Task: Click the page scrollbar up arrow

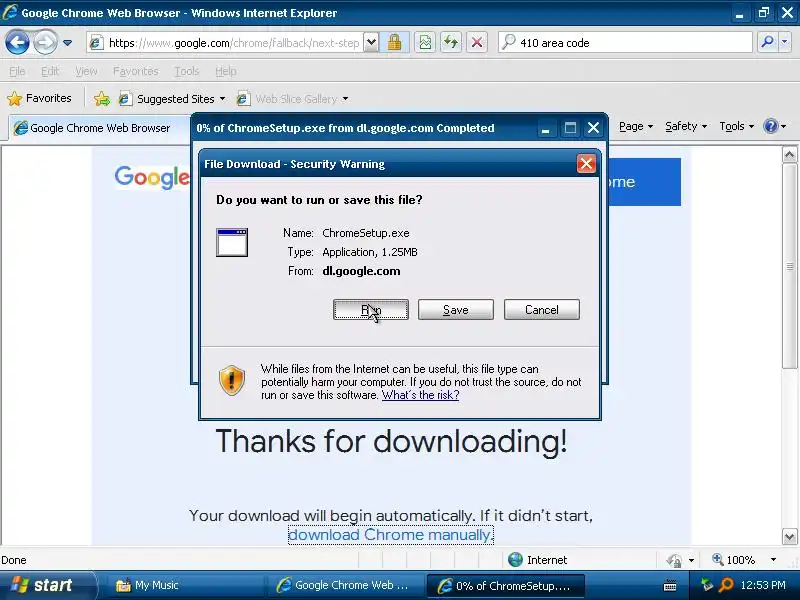Action: [x=789, y=155]
